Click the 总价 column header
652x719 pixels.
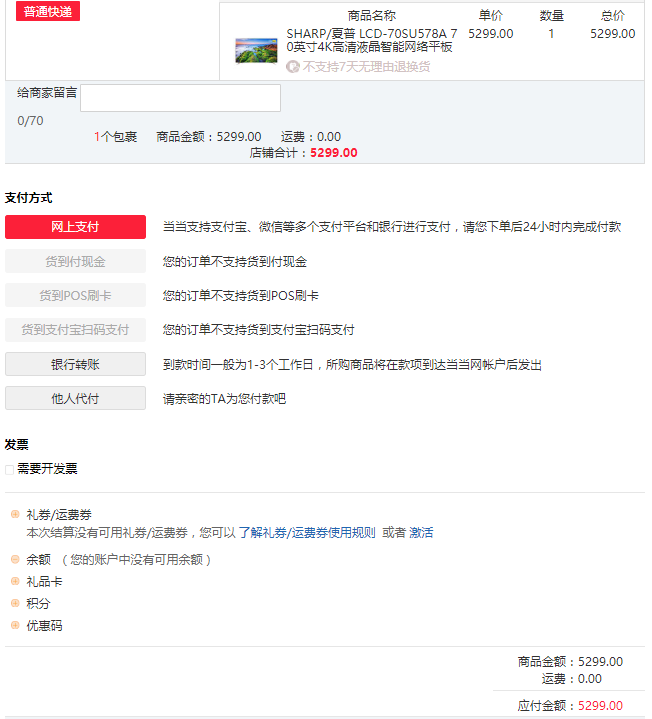coord(613,16)
